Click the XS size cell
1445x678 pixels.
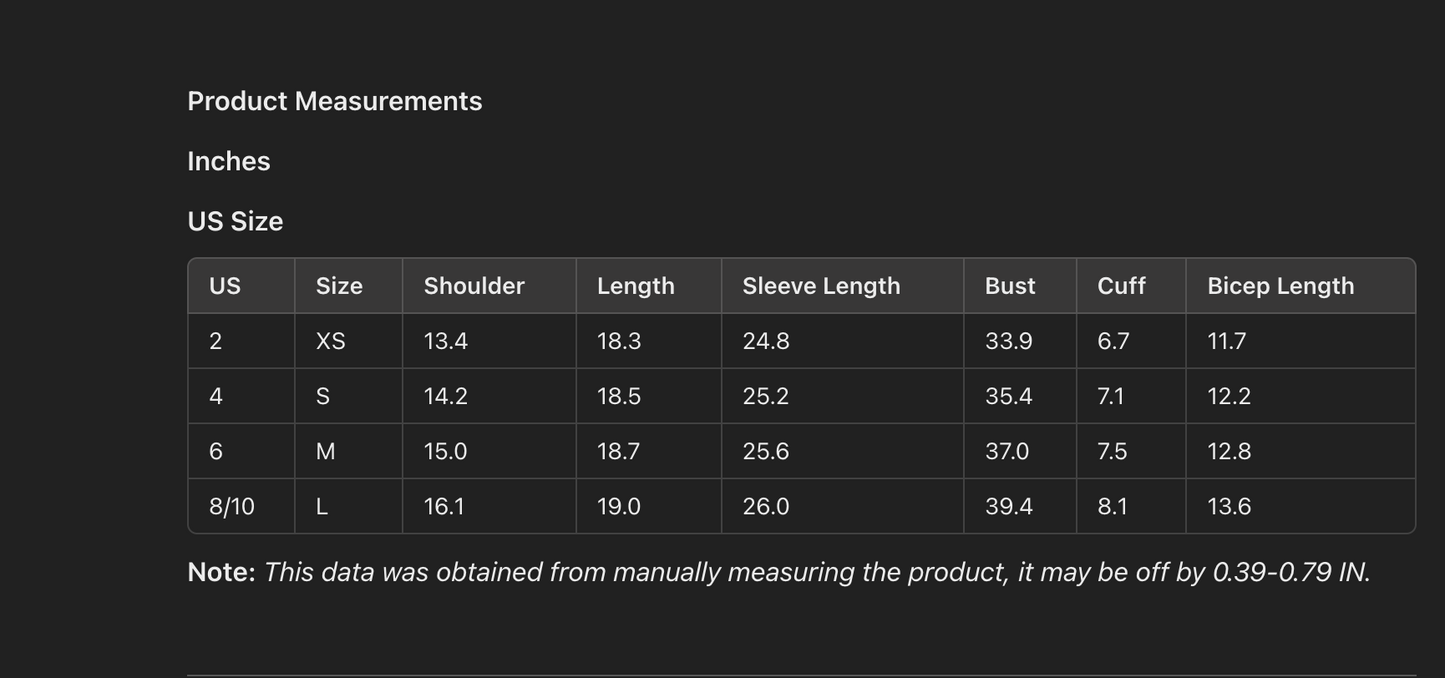tap(330, 341)
